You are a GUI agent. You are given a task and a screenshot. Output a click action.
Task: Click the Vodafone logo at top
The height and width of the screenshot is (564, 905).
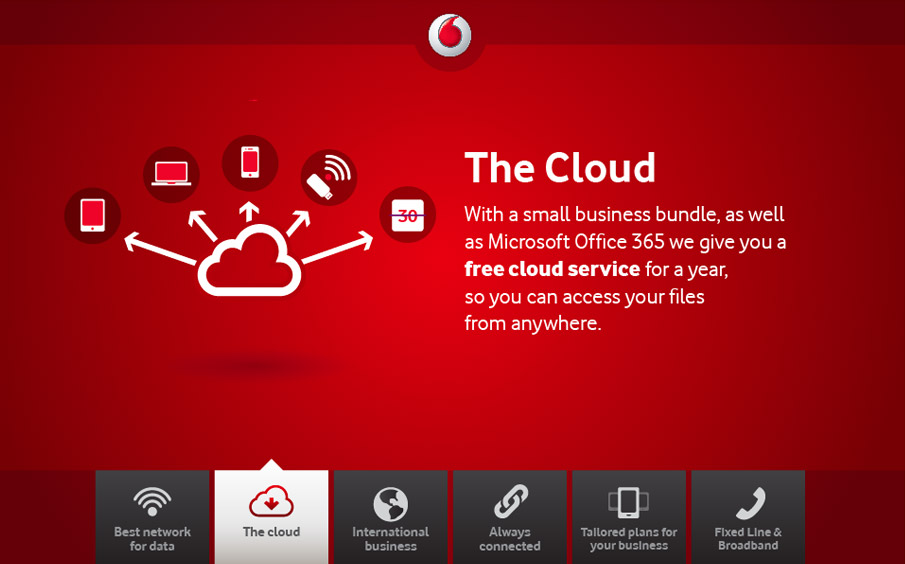pos(450,36)
